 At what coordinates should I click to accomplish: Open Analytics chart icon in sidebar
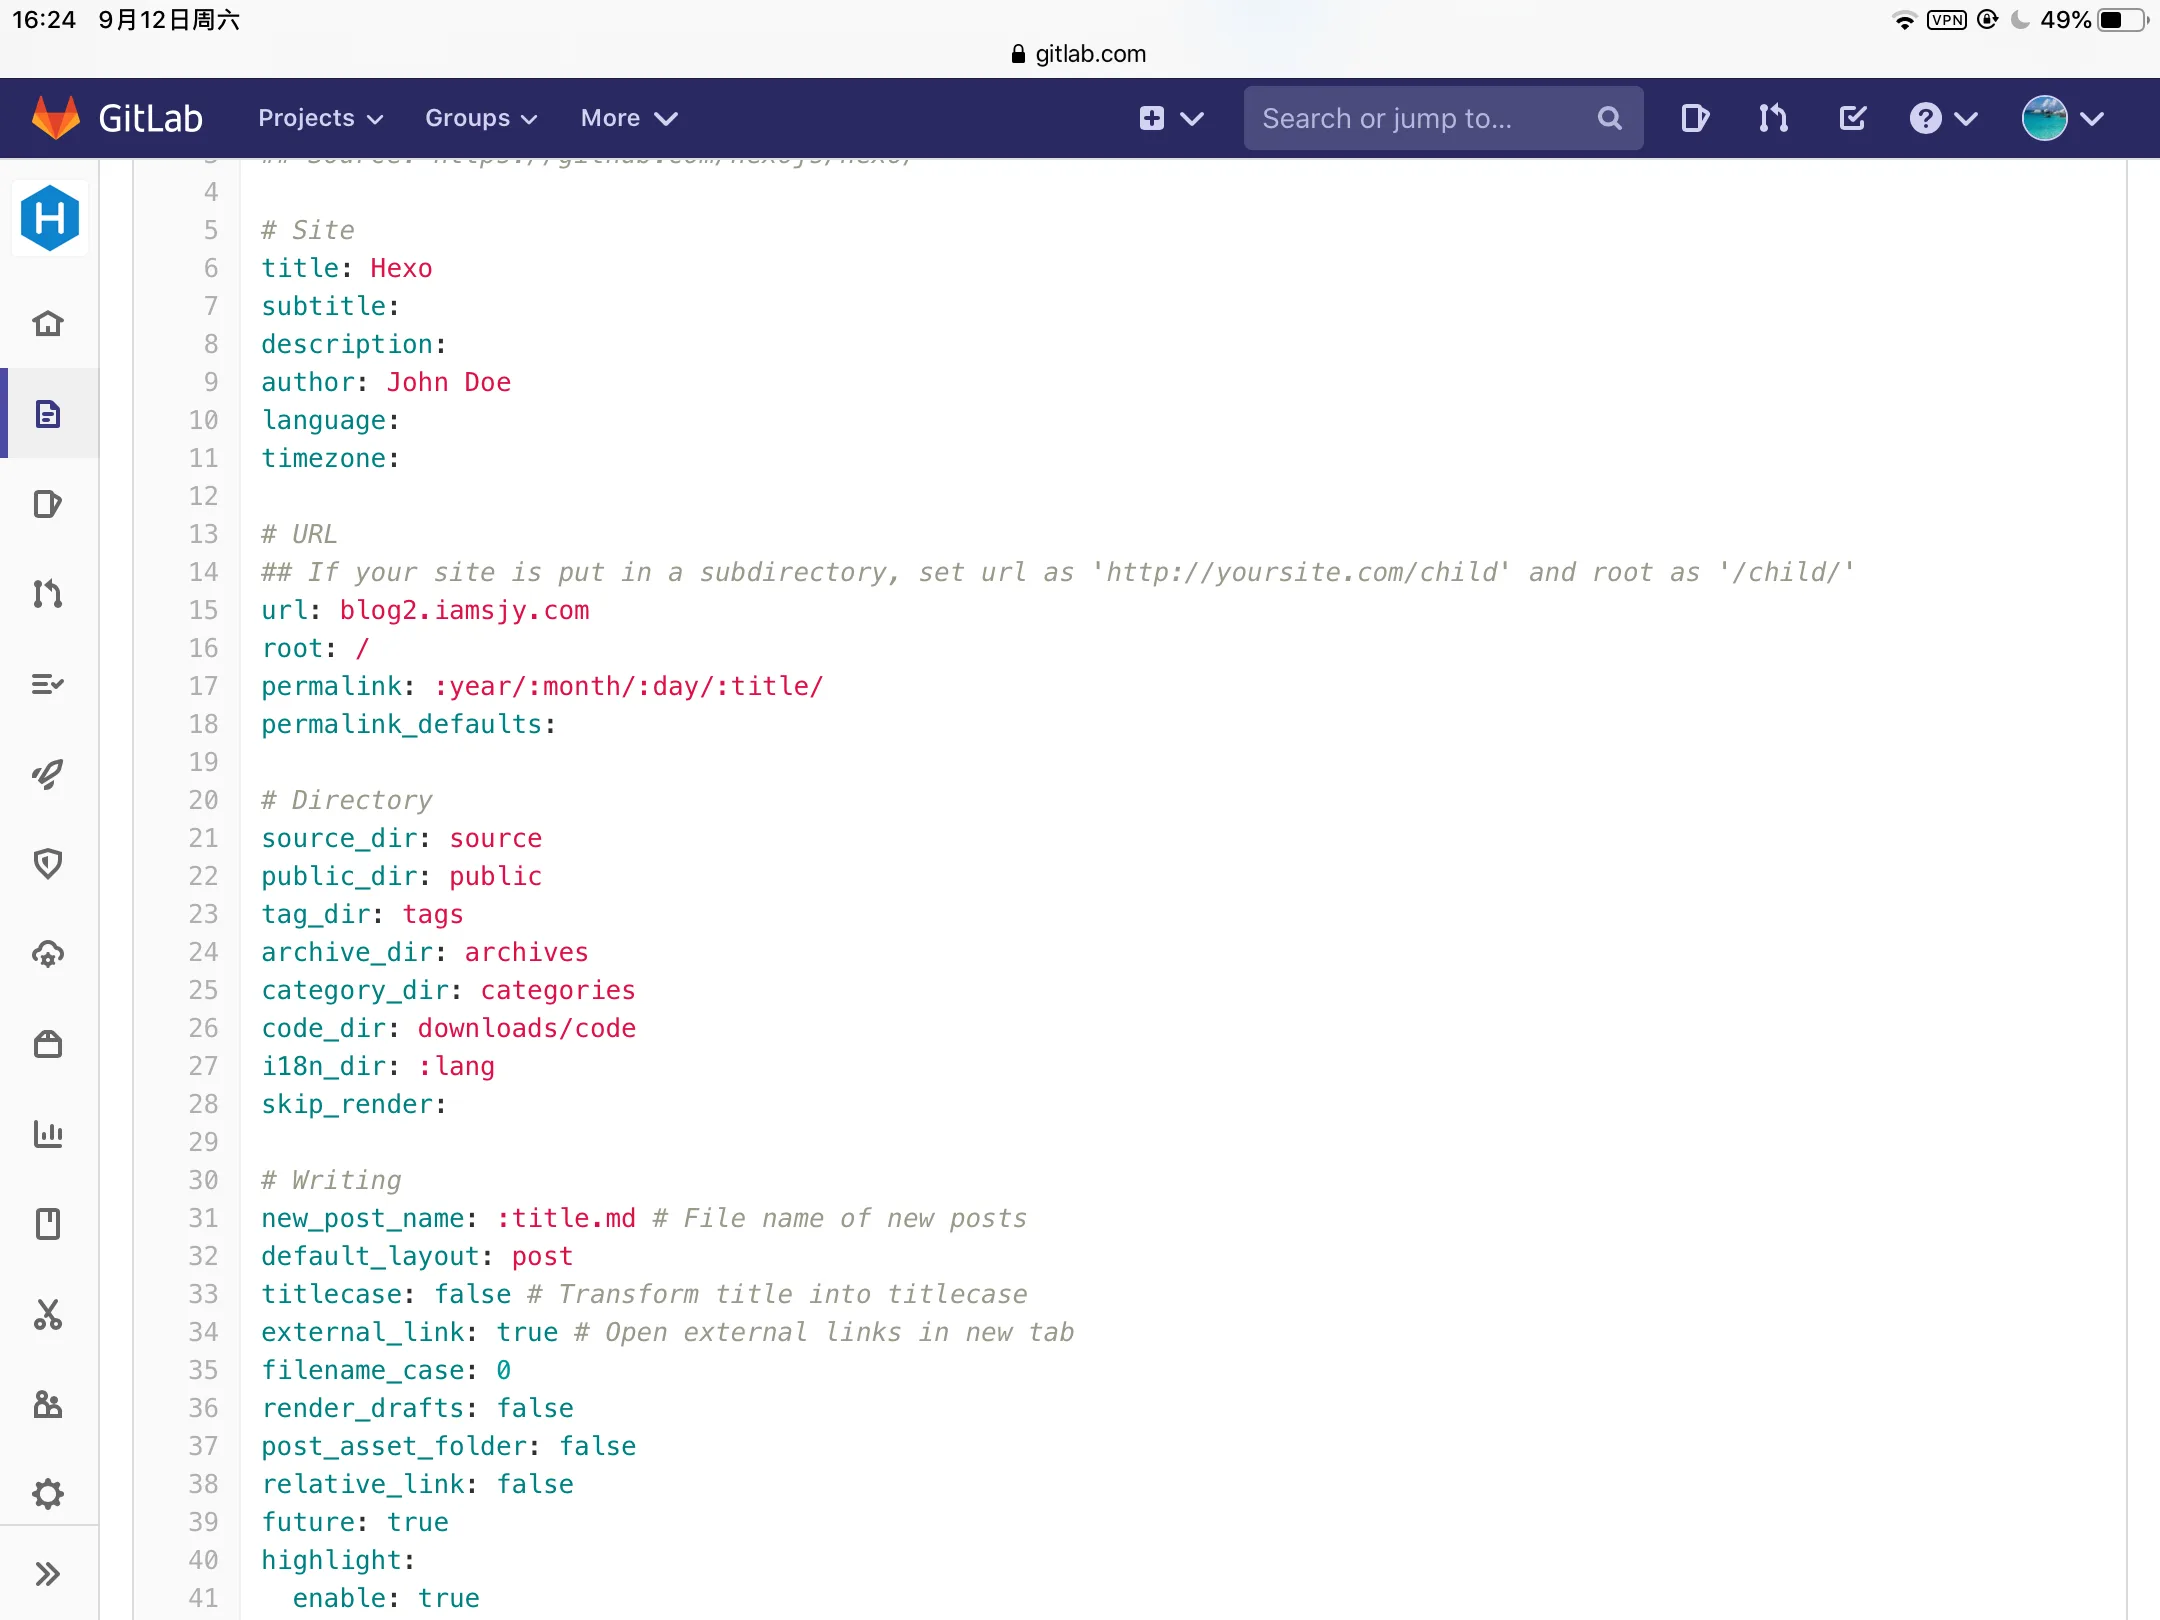coord(48,1133)
